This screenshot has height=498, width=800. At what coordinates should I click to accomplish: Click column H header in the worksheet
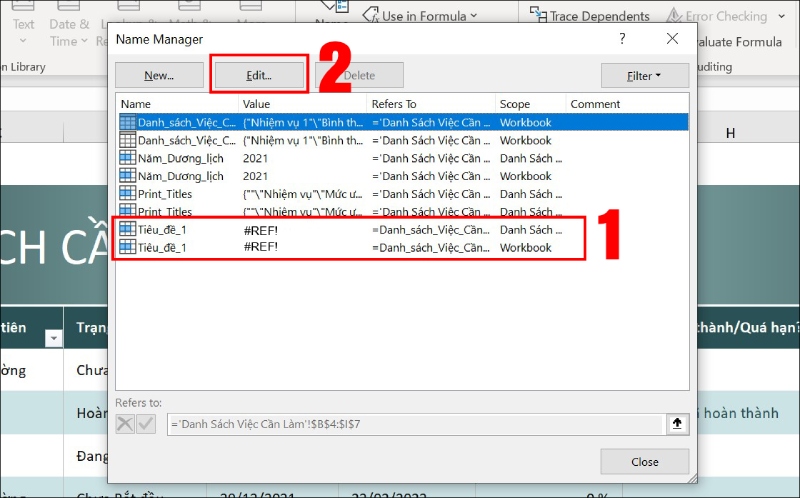(x=731, y=133)
